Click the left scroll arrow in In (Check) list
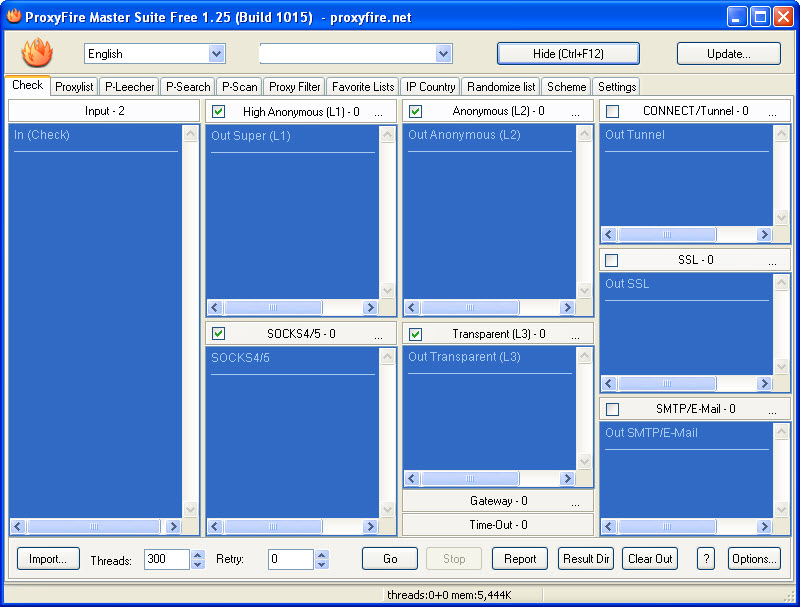The height and width of the screenshot is (607, 800). 18,526
